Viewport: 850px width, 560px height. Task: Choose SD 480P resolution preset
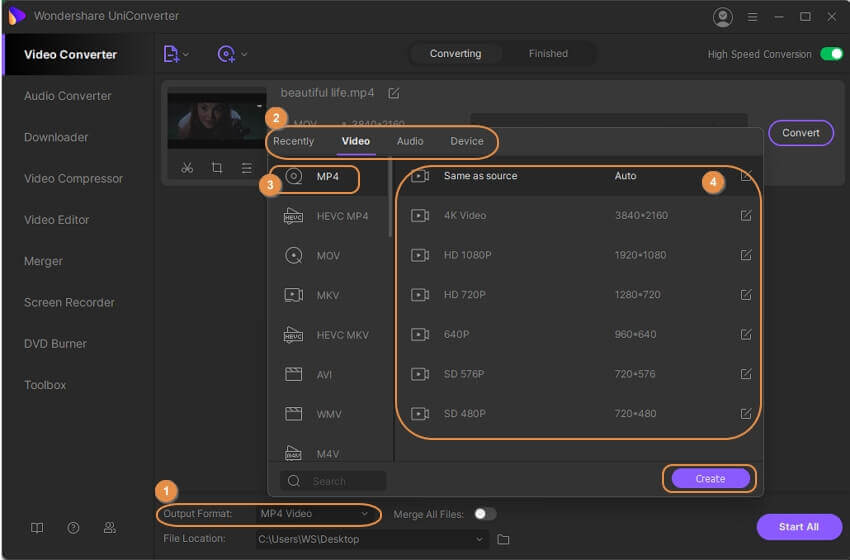click(578, 414)
